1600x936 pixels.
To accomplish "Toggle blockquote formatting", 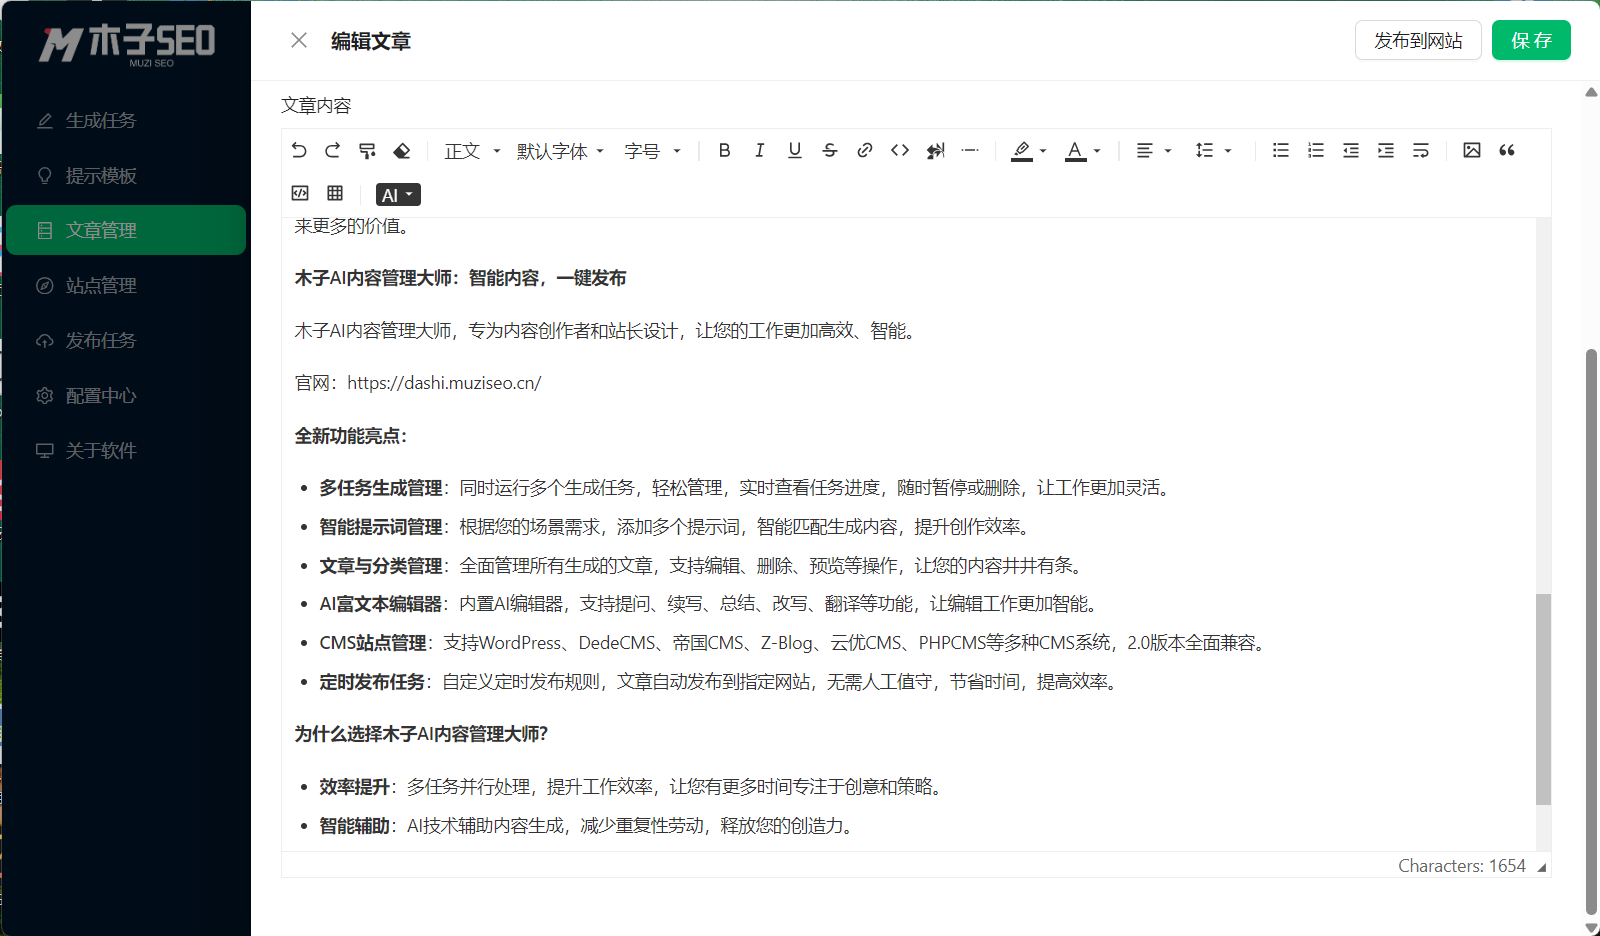I will [1507, 150].
